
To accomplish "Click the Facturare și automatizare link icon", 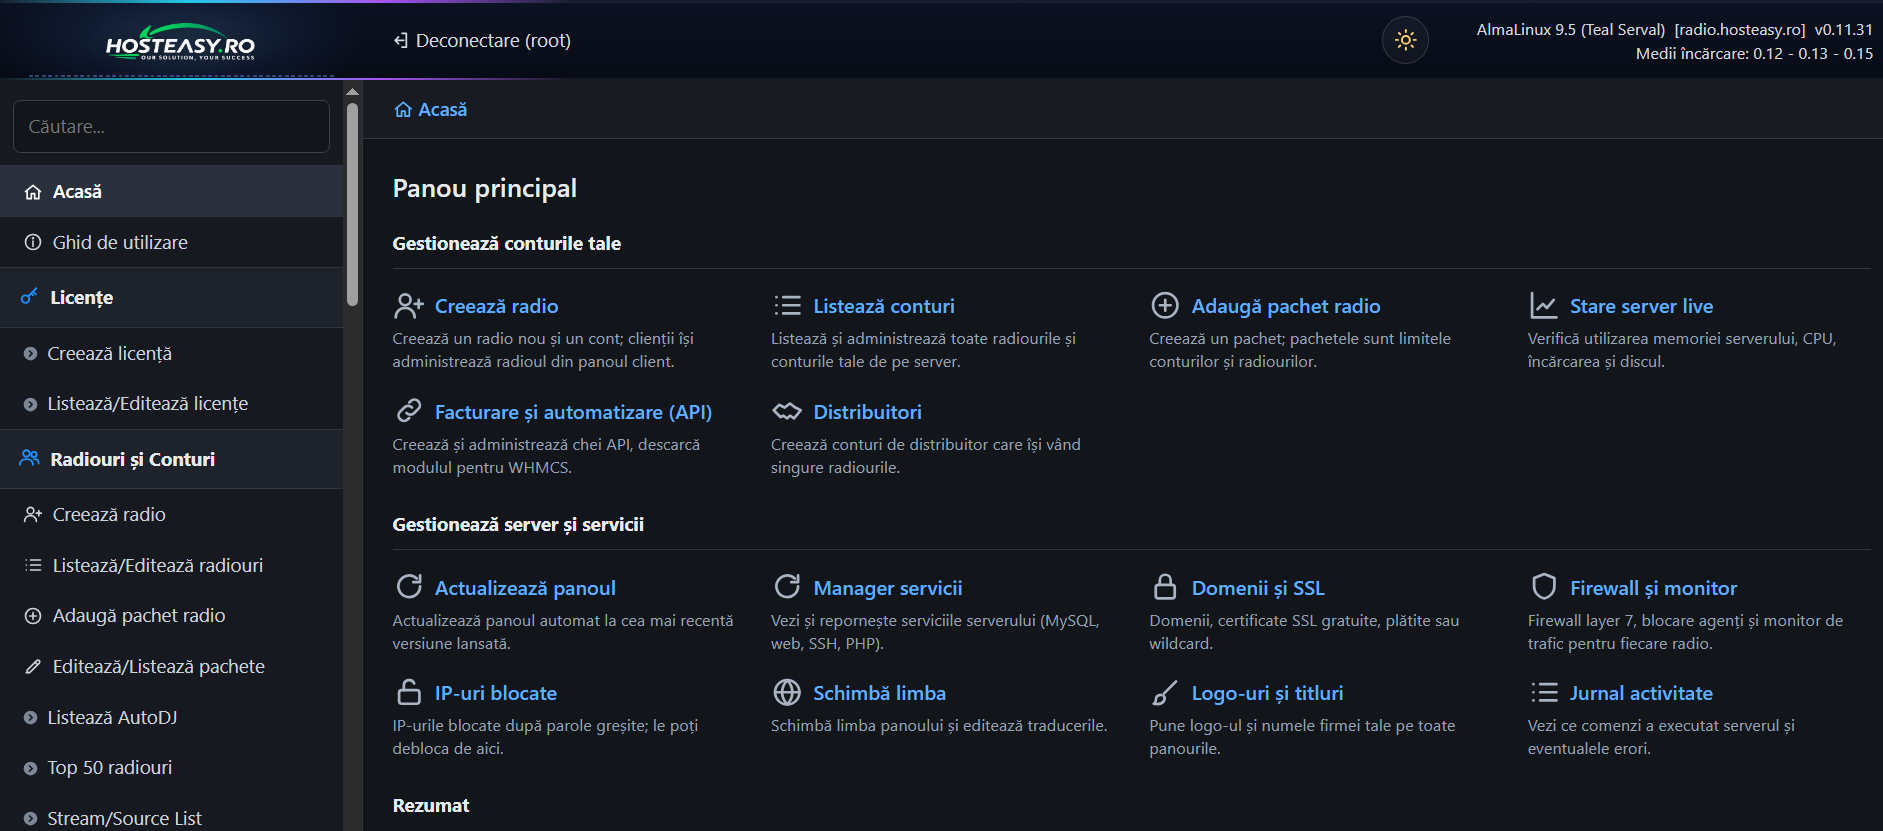I will click(408, 411).
